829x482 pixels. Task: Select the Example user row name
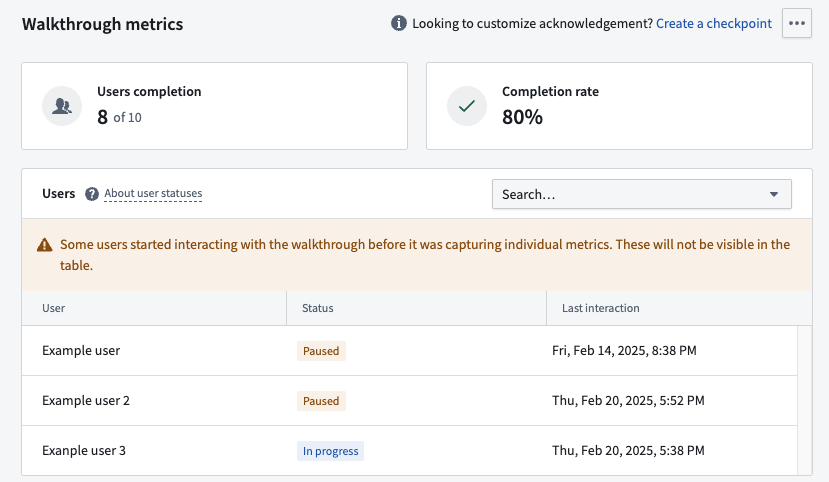pos(81,350)
